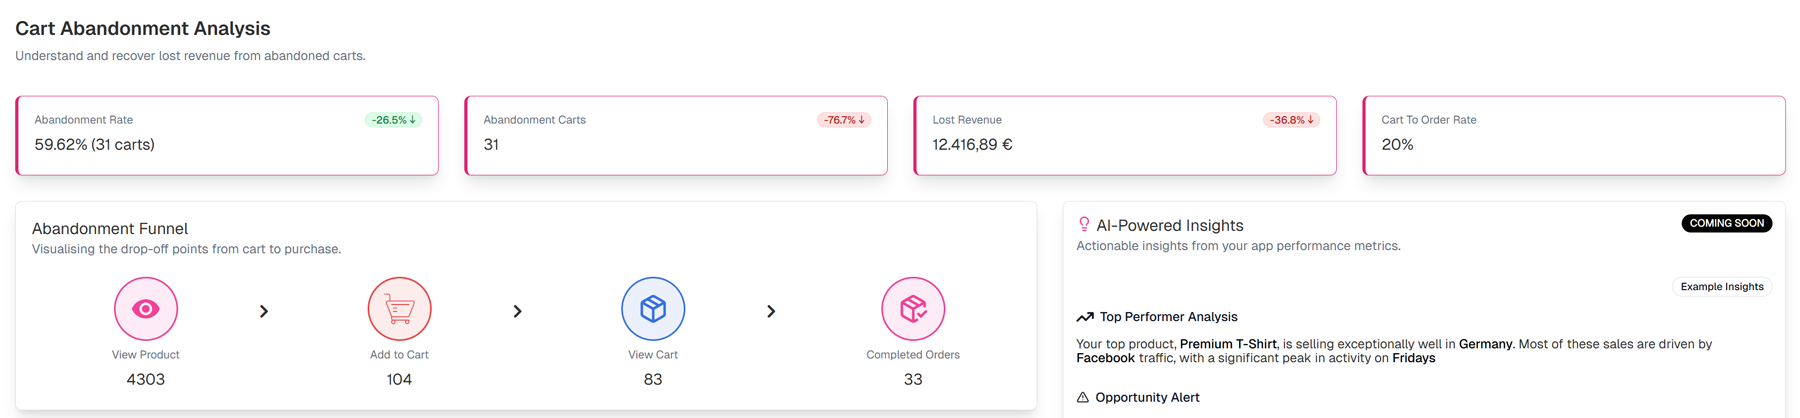Click the -26.5% Abandonment Rate badge
This screenshot has width=1800, height=418.
click(x=393, y=120)
